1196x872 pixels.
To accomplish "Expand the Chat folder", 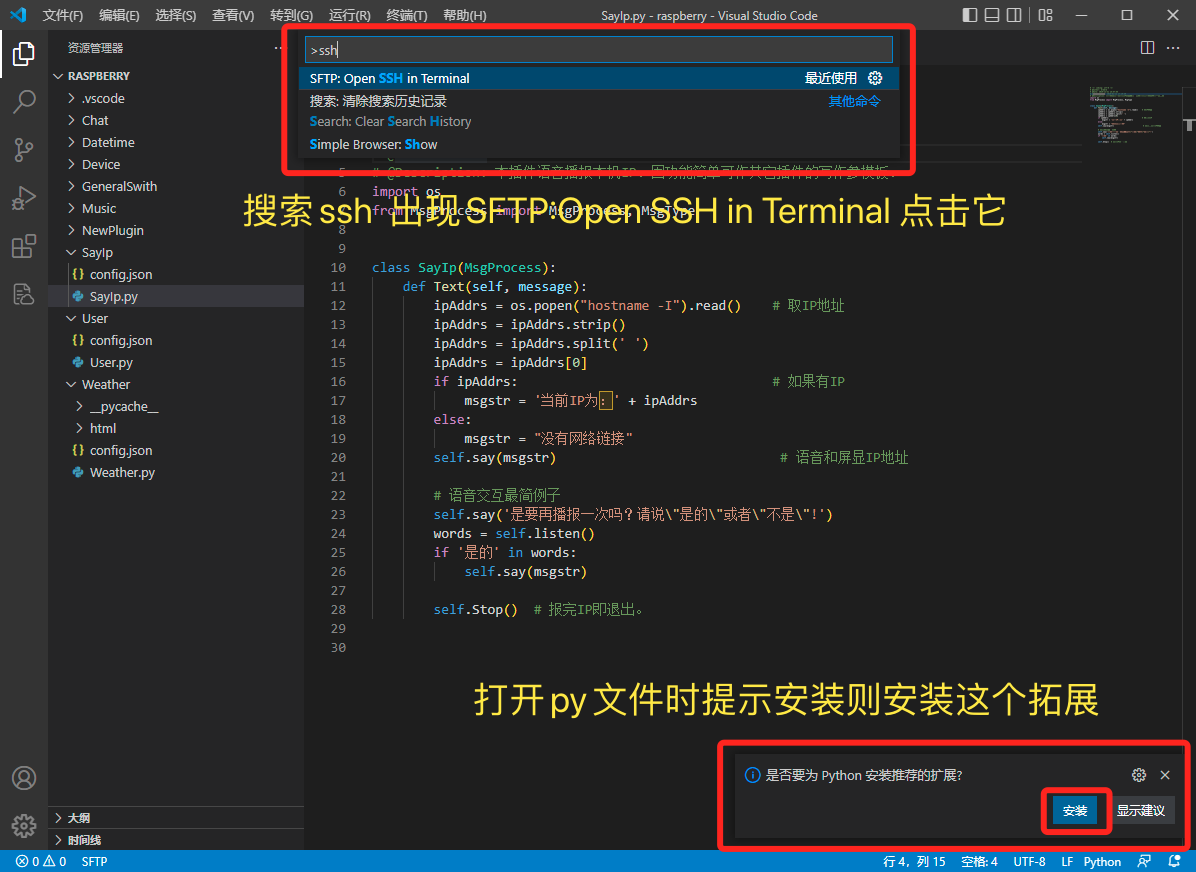I will (175, 121).
